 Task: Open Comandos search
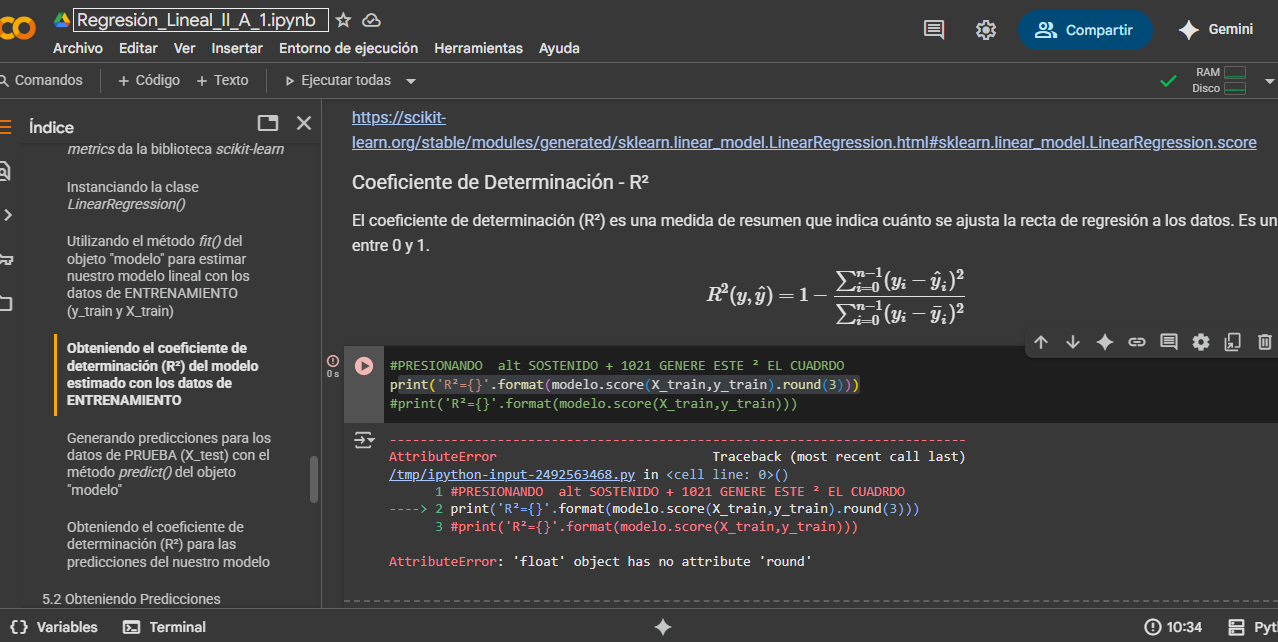[x=42, y=80]
